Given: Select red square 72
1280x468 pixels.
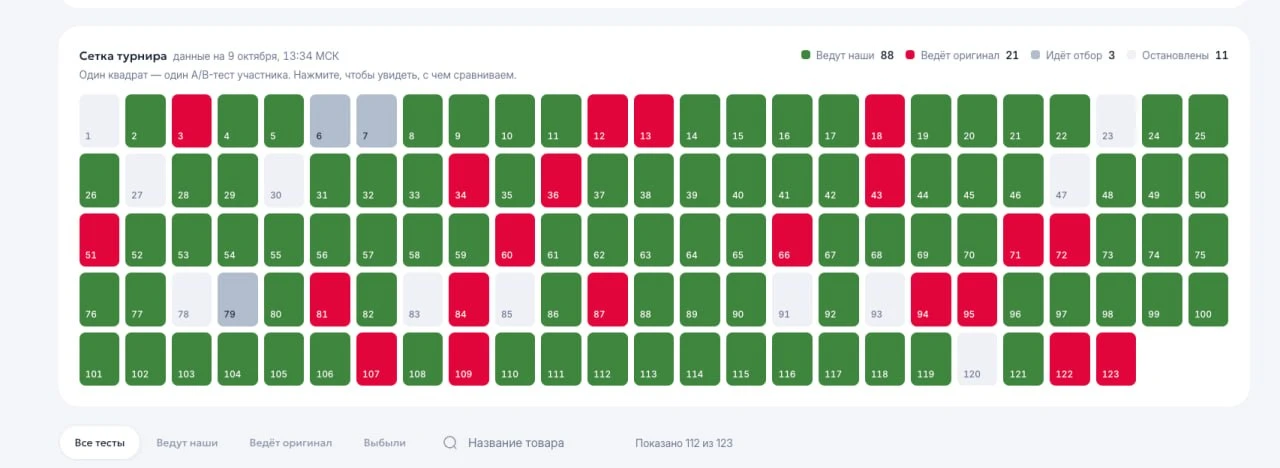Looking at the screenshot, I should coord(1069,240).
